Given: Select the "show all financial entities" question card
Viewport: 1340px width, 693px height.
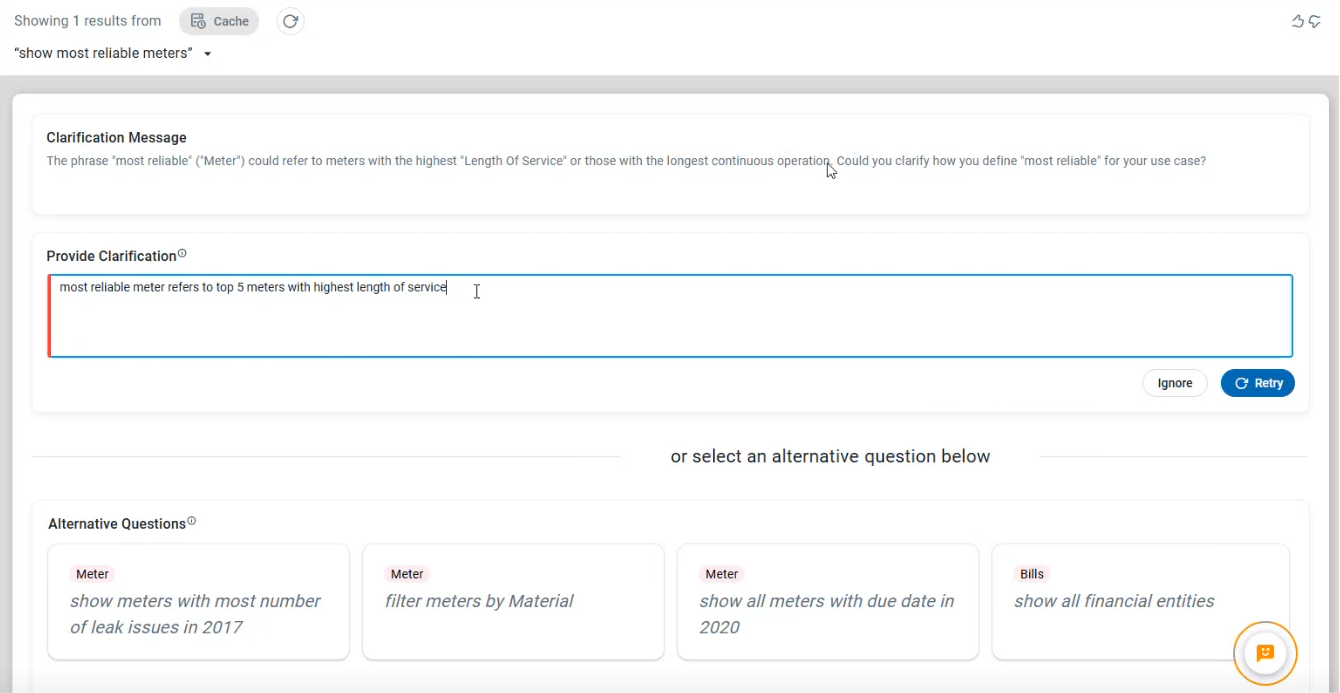Looking at the screenshot, I should [x=1114, y=601].
